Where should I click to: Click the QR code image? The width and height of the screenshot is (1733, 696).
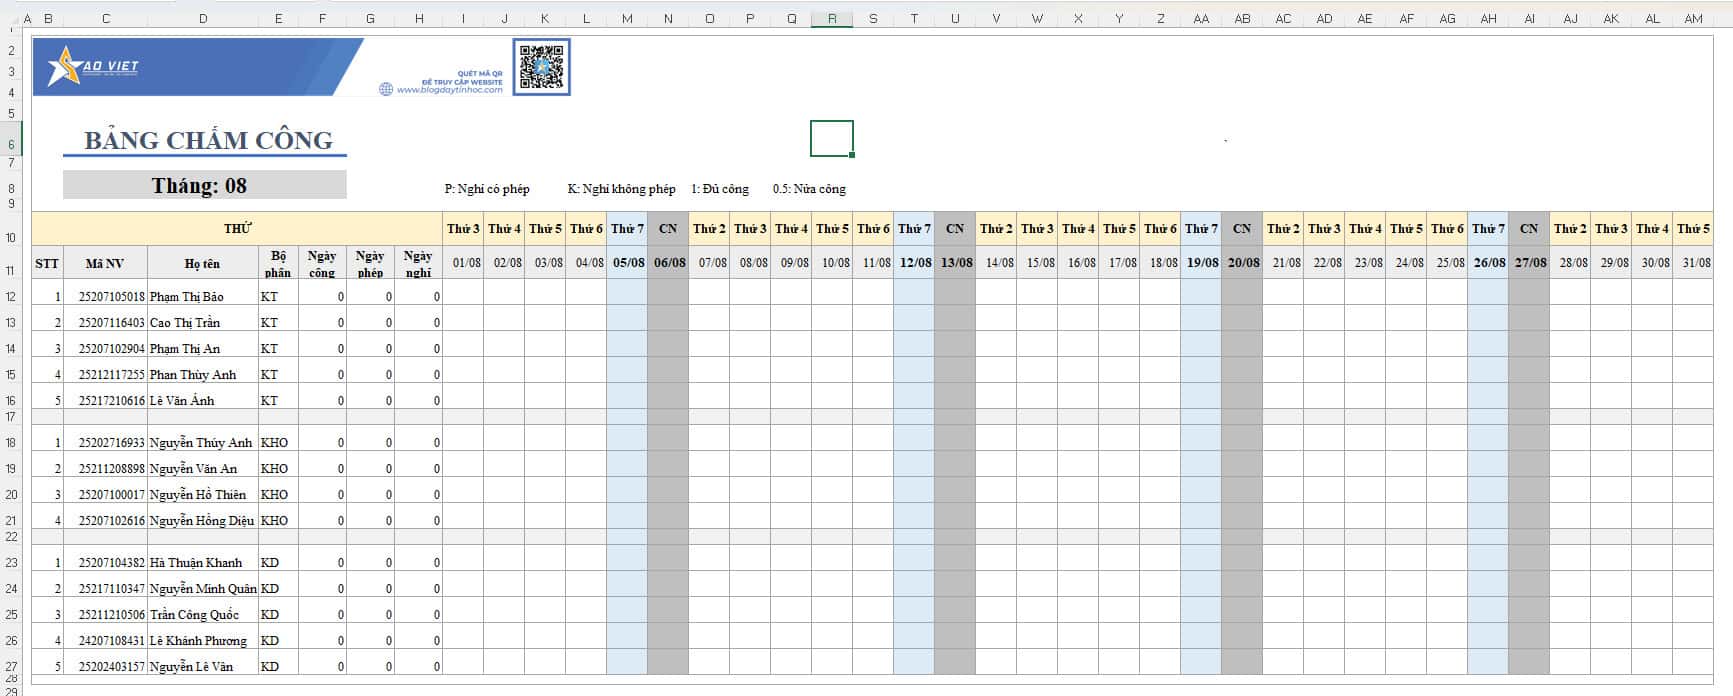(x=542, y=67)
